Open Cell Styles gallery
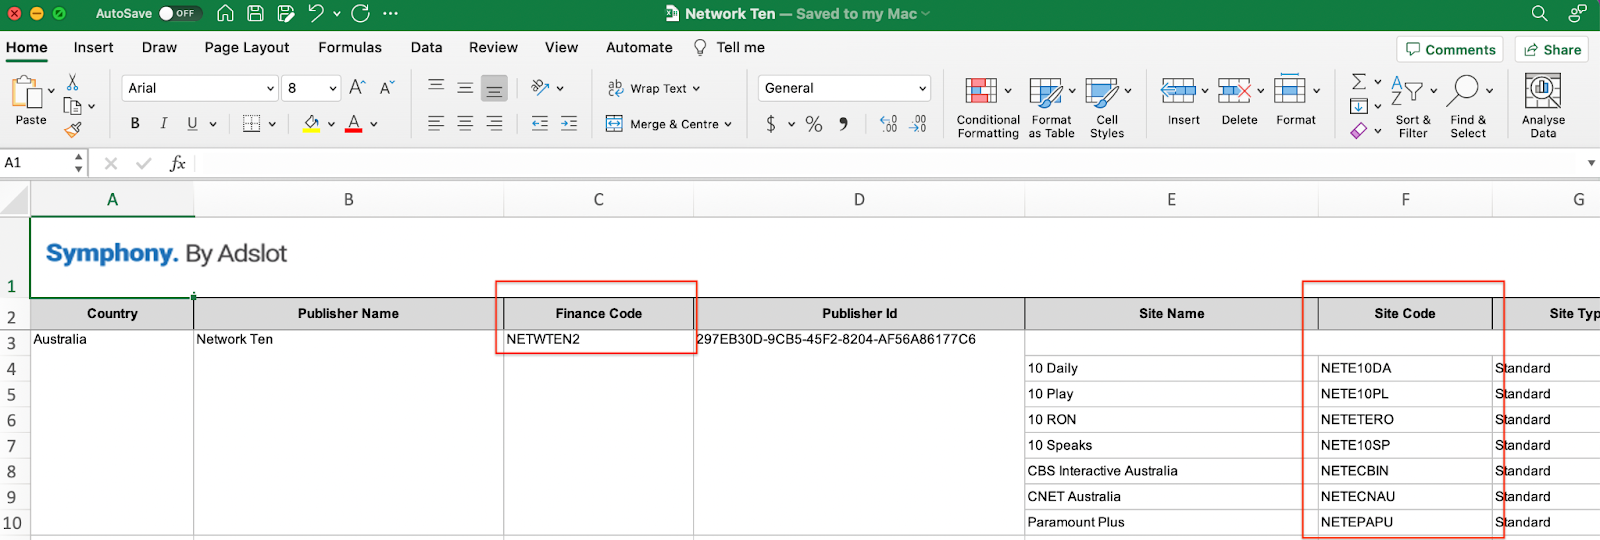The image size is (1600, 540). coord(1107,108)
